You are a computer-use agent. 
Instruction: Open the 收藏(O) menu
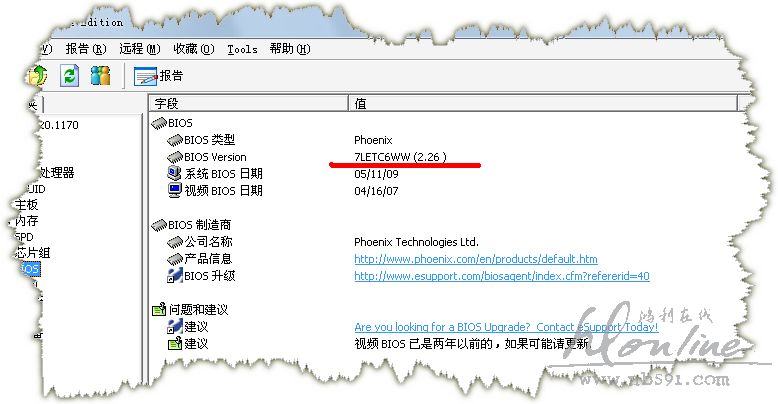click(194, 49)
